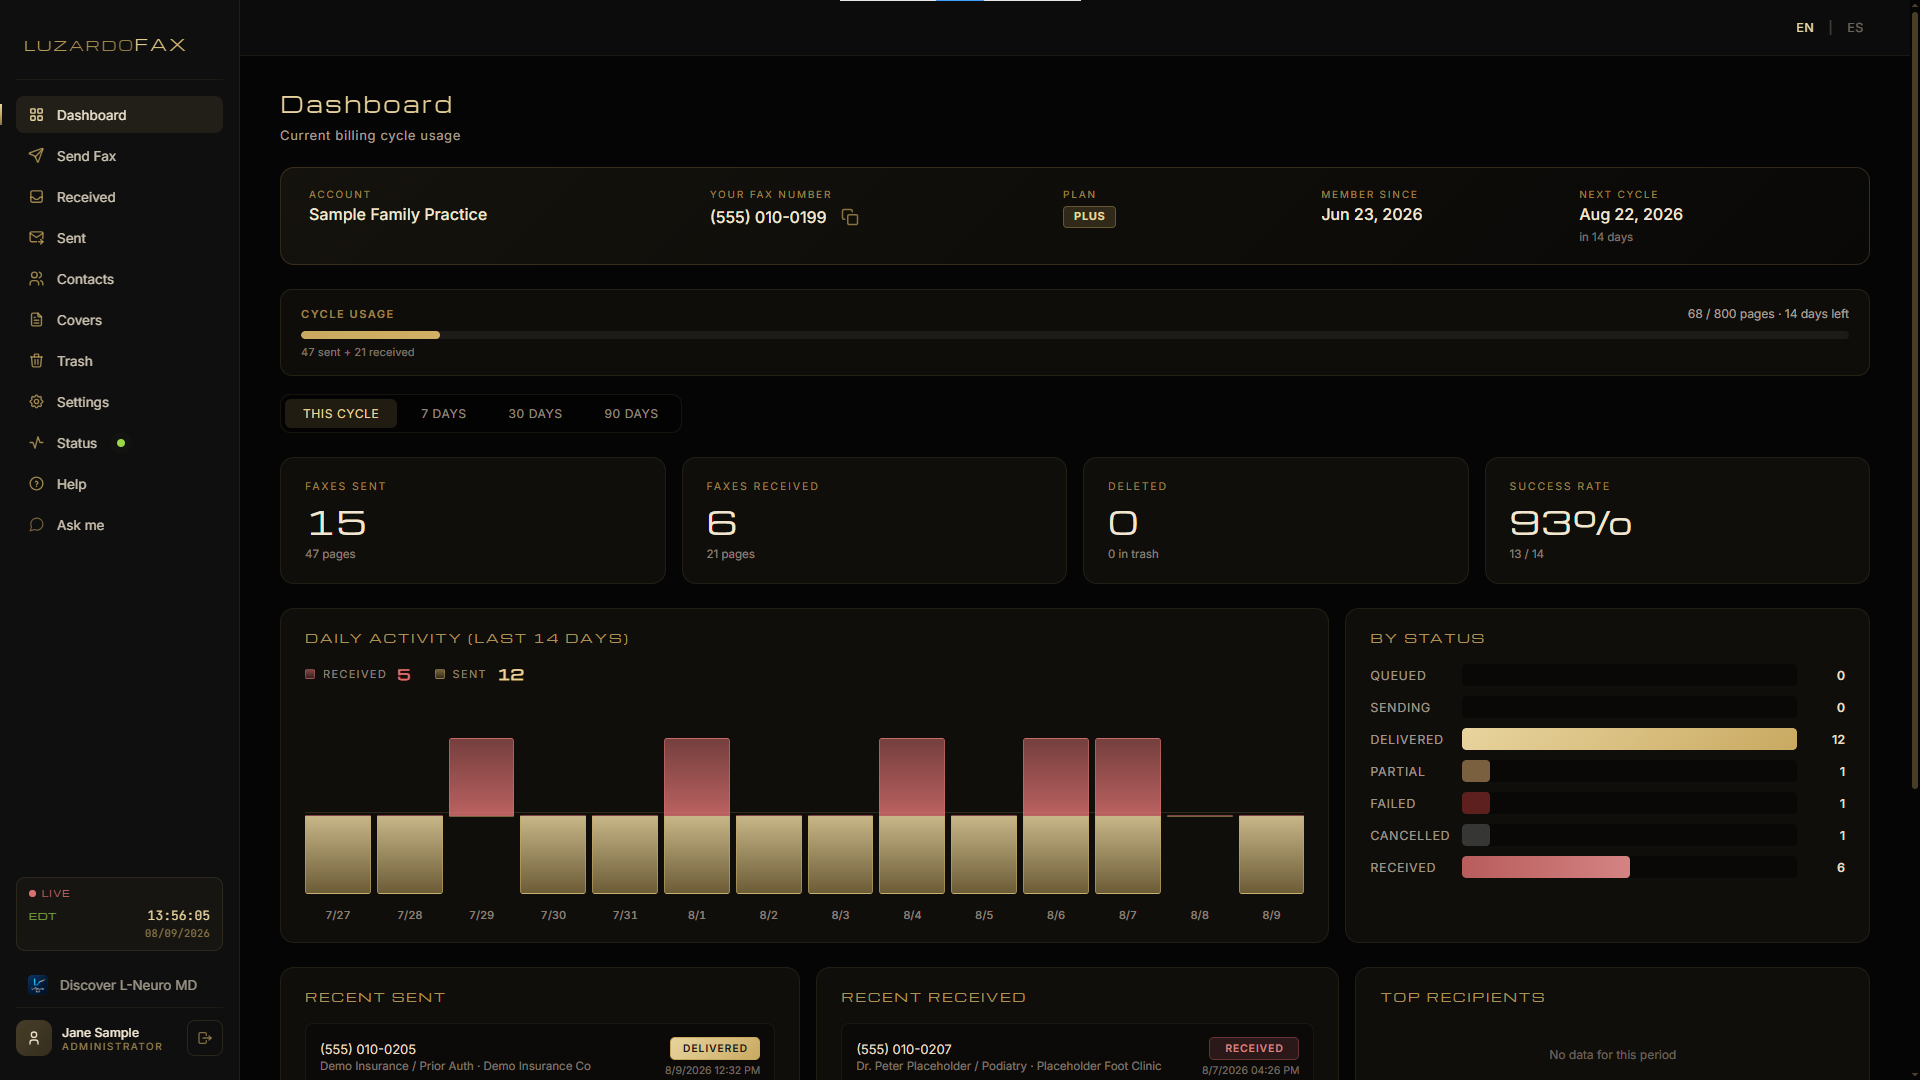Click the Status pulse icon
This screenshot has width=1920, height=1080.
coord(36,443)
